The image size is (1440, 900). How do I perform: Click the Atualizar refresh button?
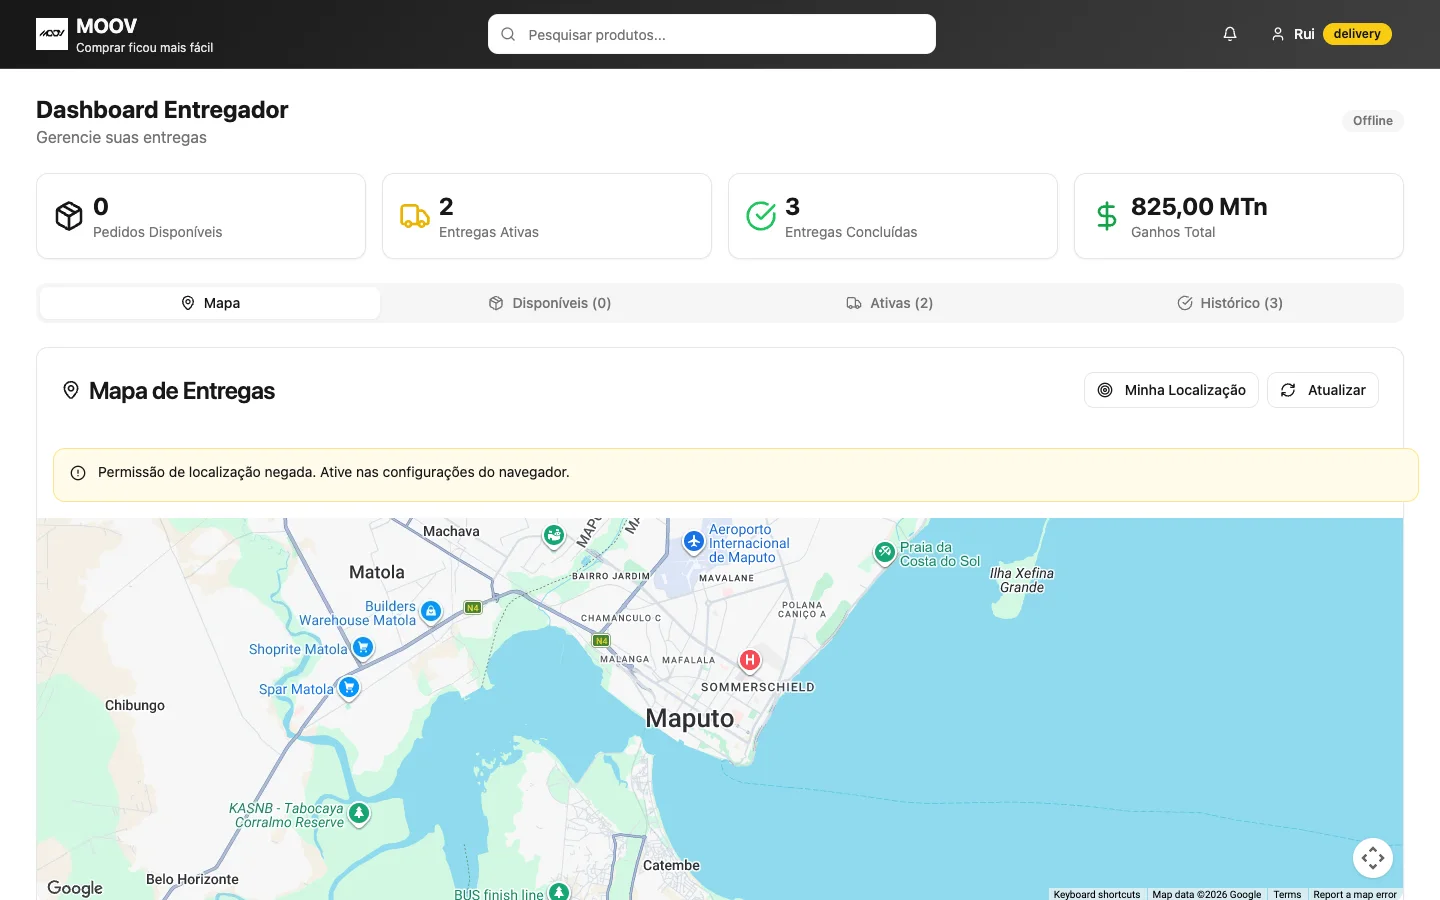click(x=1323, y=390)
